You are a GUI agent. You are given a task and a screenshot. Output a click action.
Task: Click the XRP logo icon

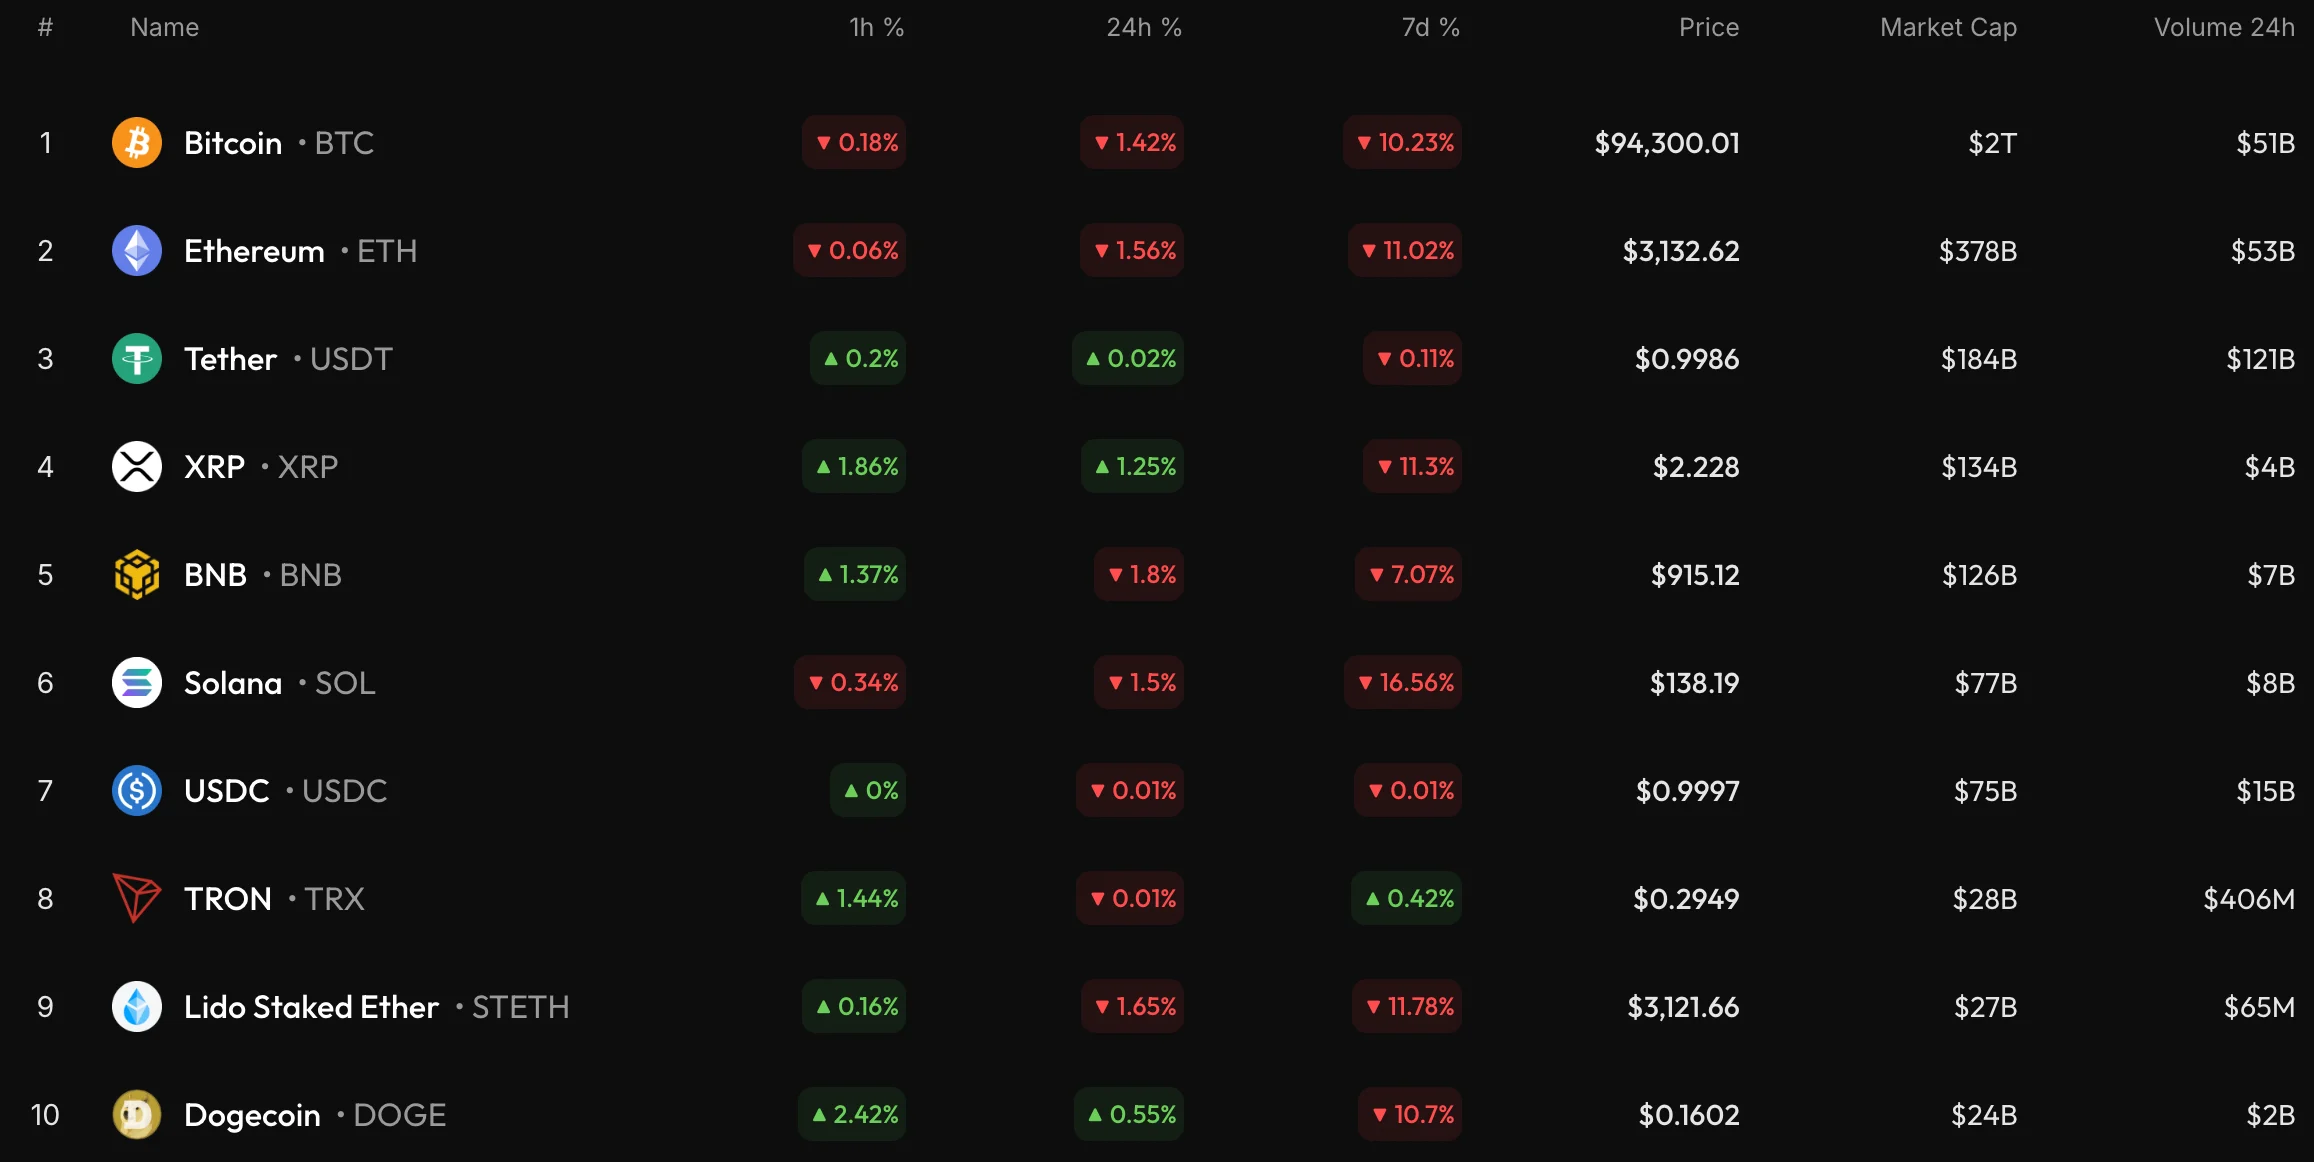coord(137,467)
